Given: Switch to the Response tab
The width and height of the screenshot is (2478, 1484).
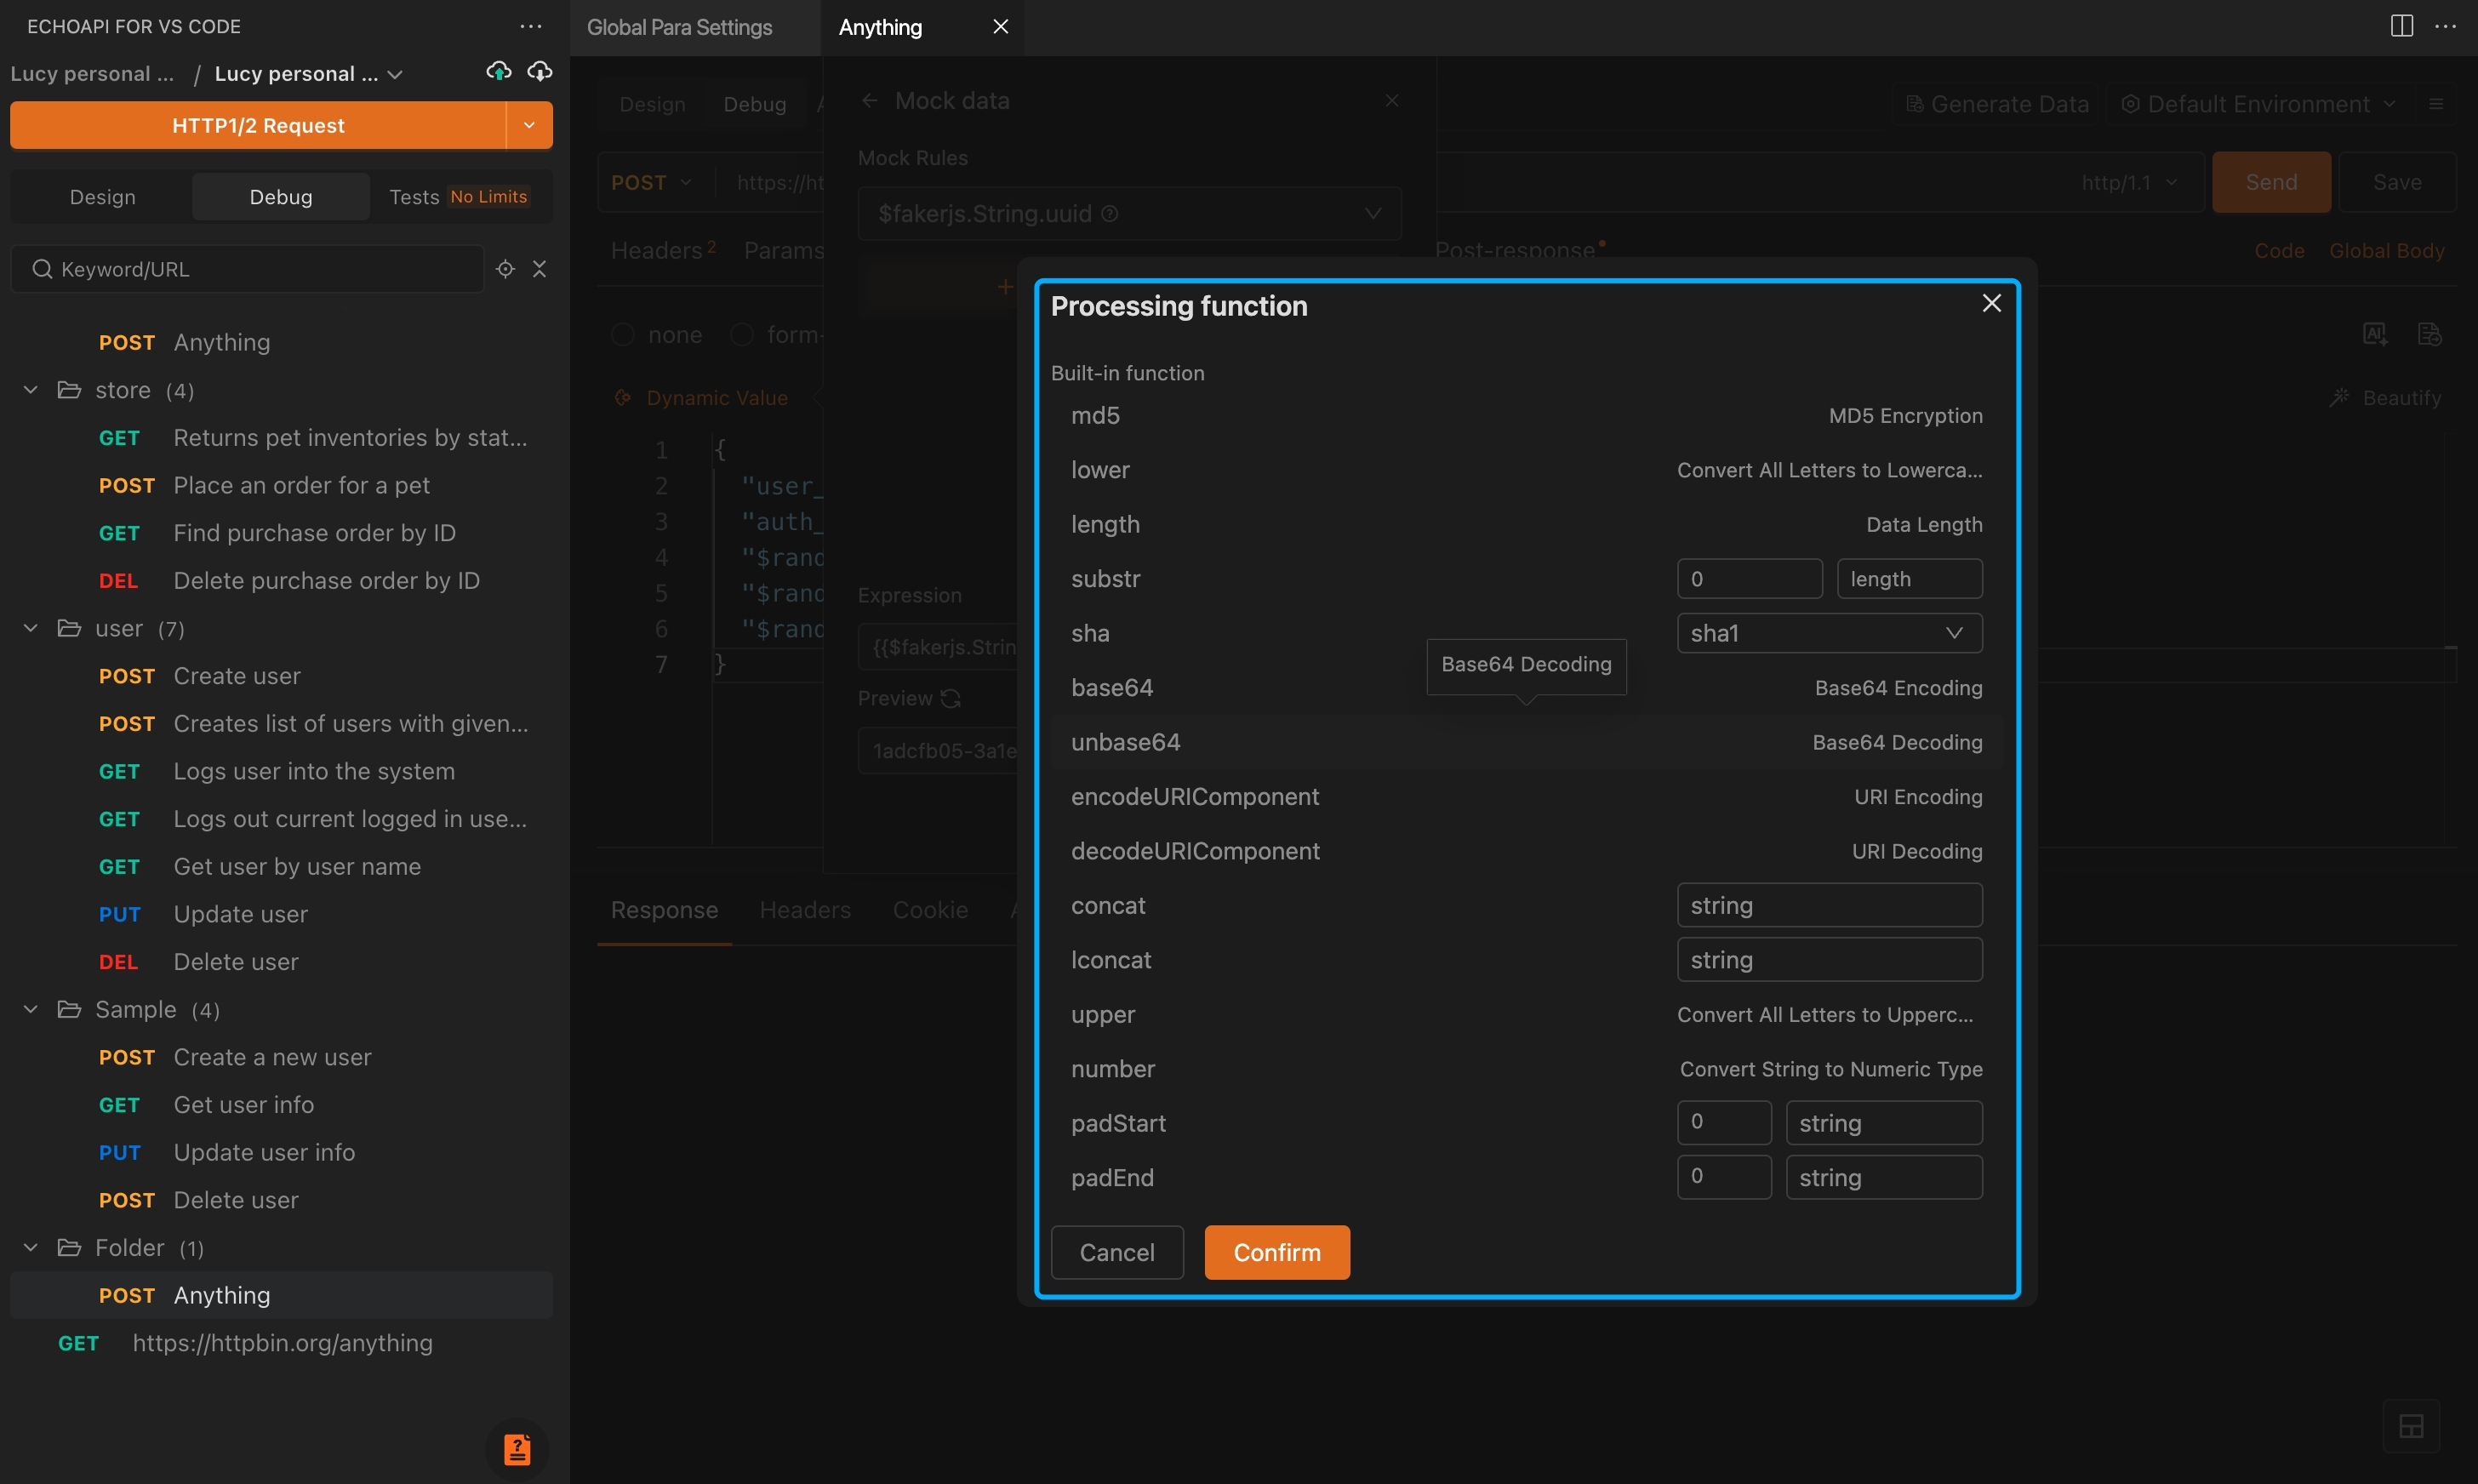Looking at the screenshot, I should 664,910.
